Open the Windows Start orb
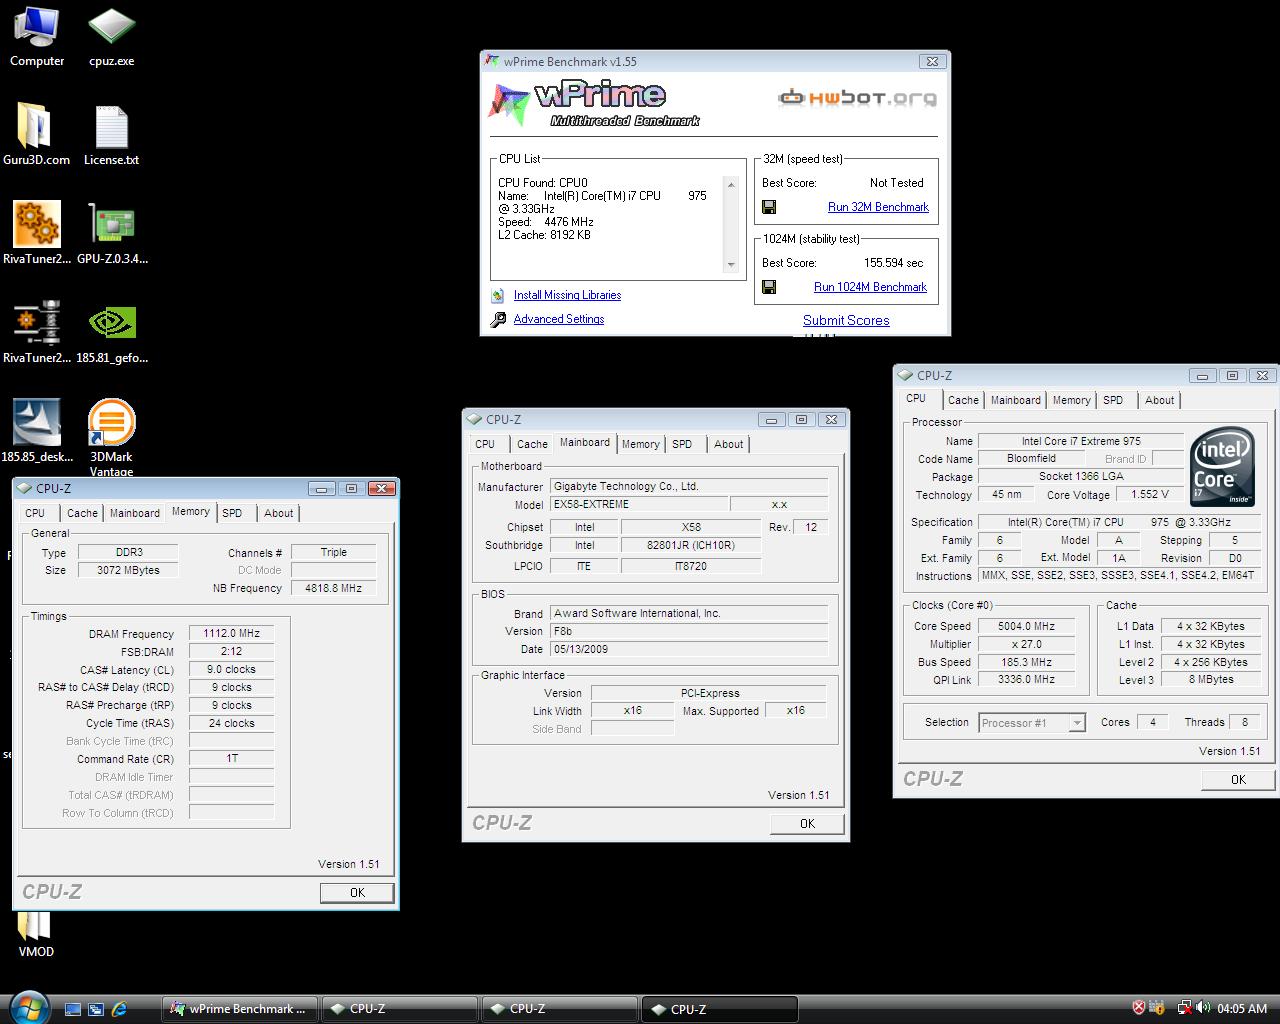Screen dimensions: 1280x1024 coord(27,1006)
